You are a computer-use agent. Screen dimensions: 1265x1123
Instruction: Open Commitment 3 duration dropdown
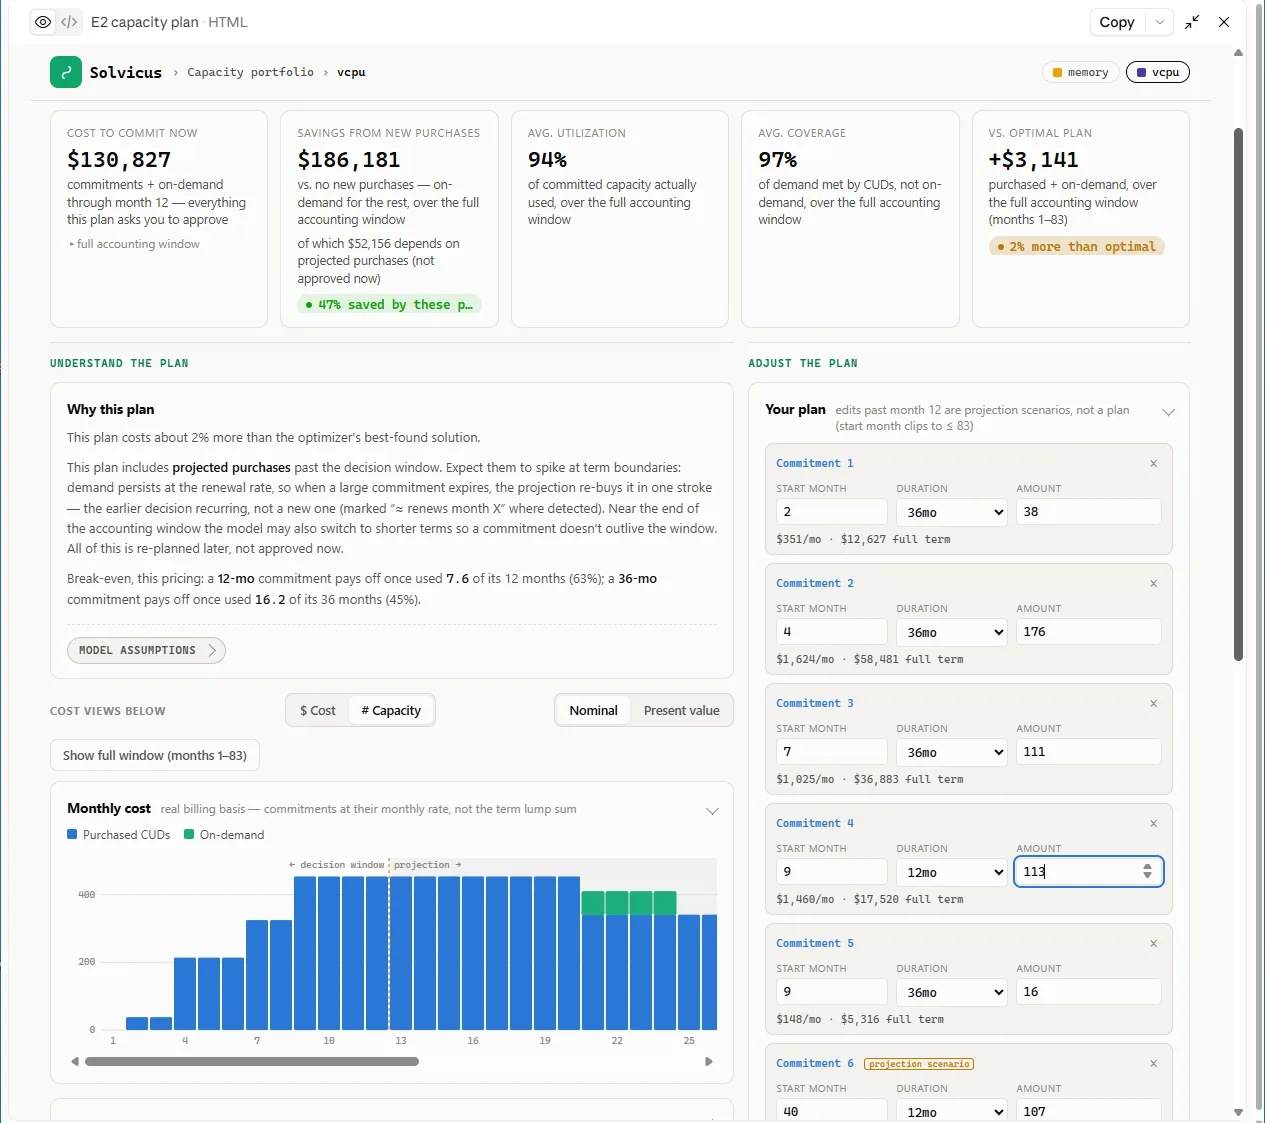click(x=952, y=752)
